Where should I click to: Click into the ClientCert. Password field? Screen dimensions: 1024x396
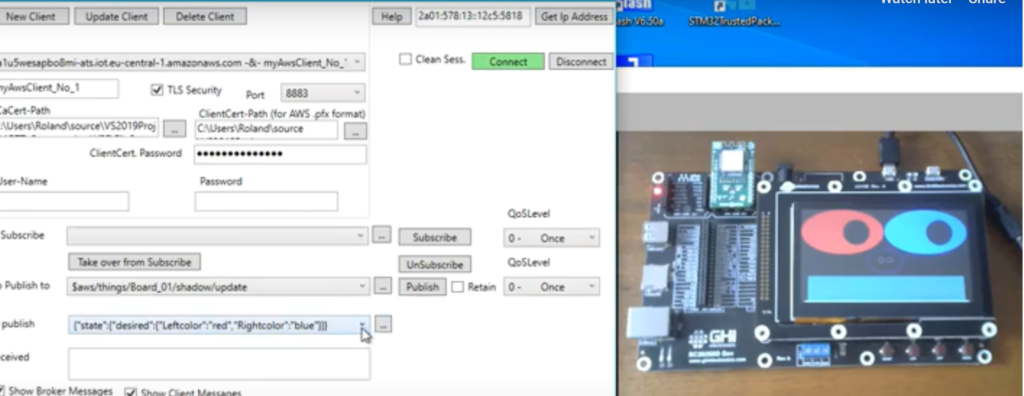280,154
